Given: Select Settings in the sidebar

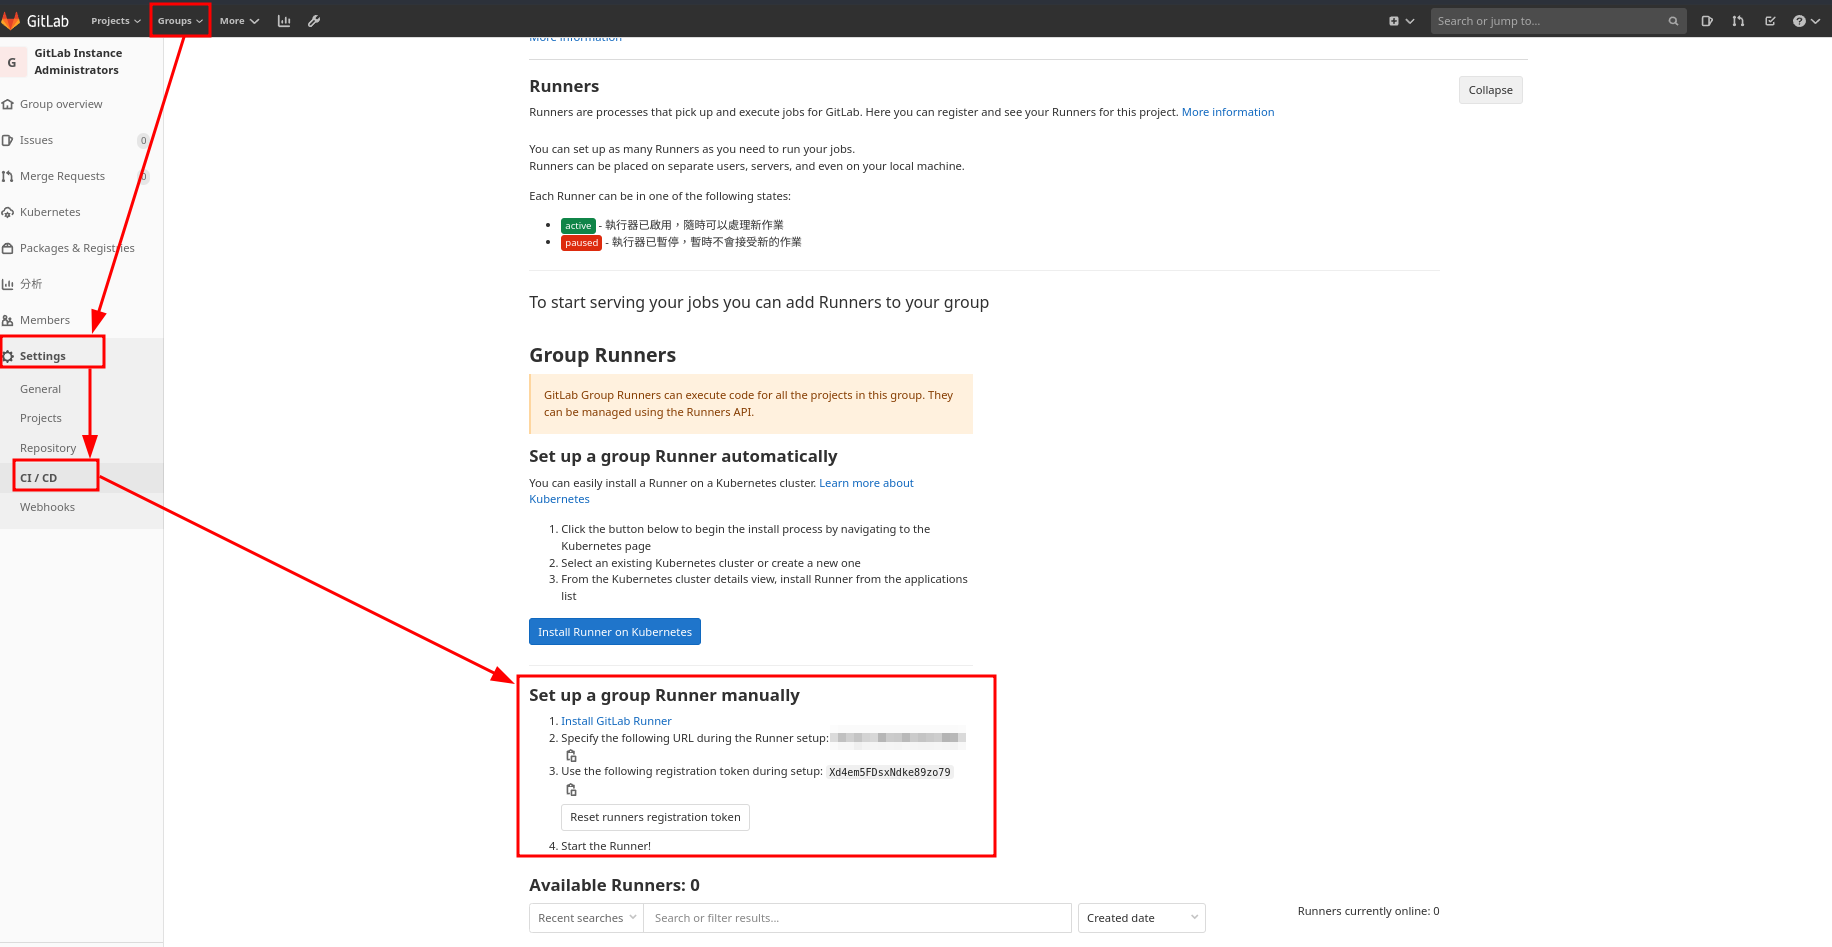Looking at the screenshot, I should click(43, 356).
